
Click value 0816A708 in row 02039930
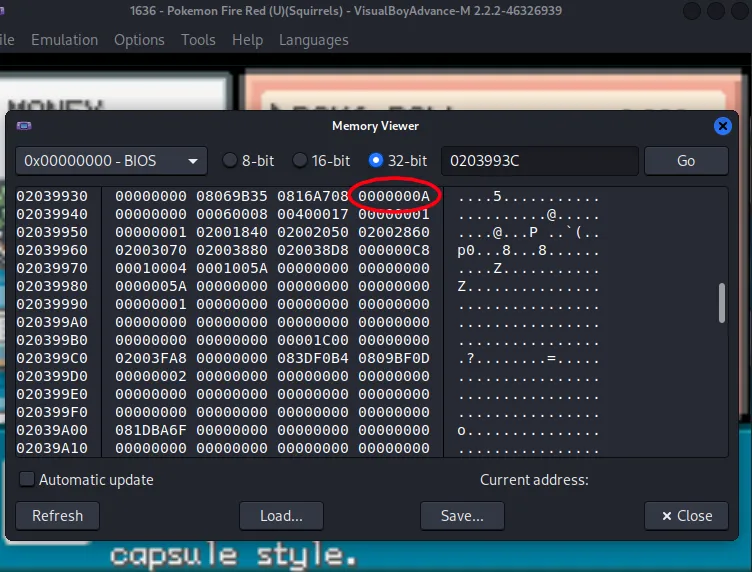313,196
